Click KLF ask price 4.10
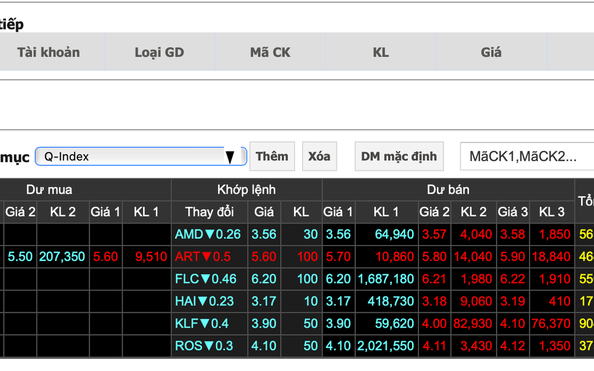Image resolution: width=594 pixels, height=371 pixels. coord(513,324)
